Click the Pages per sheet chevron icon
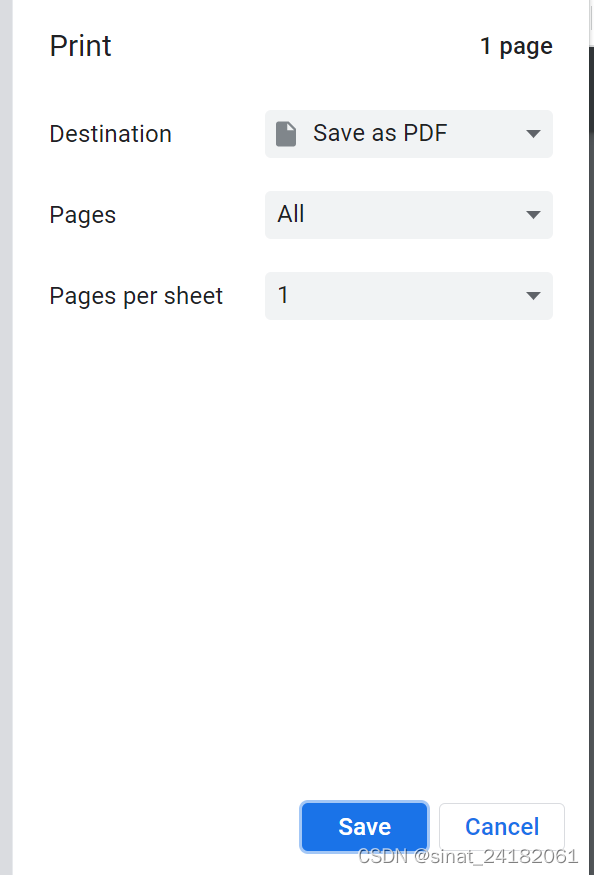The height and width of the screenshot is (875, 594). pos(533,295)
